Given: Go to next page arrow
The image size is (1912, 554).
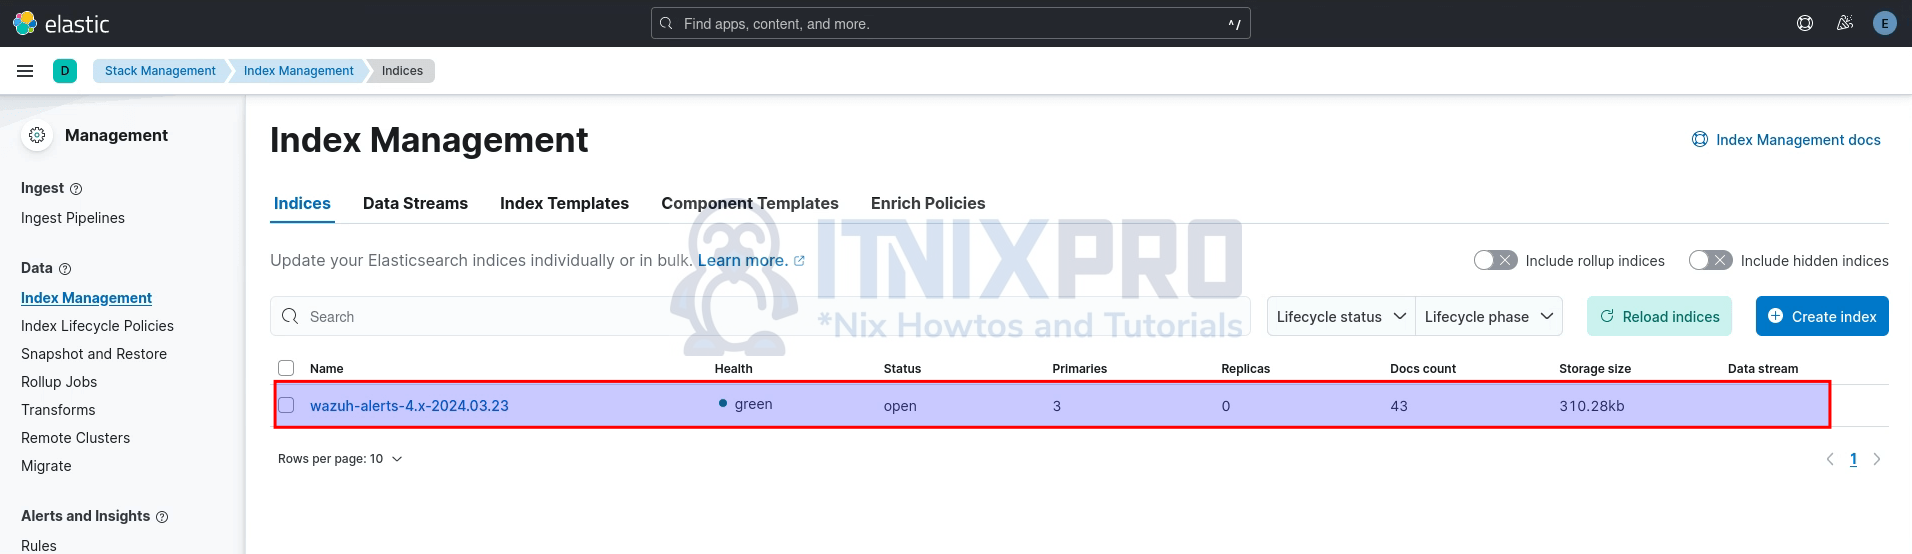Looking at the screenshot, I should (x=1876, y=459).
